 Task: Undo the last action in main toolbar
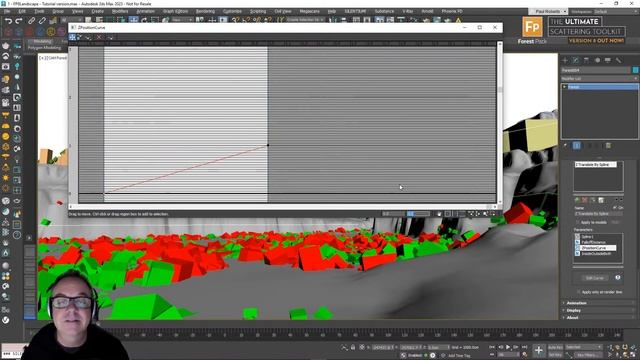pos(8,20)
